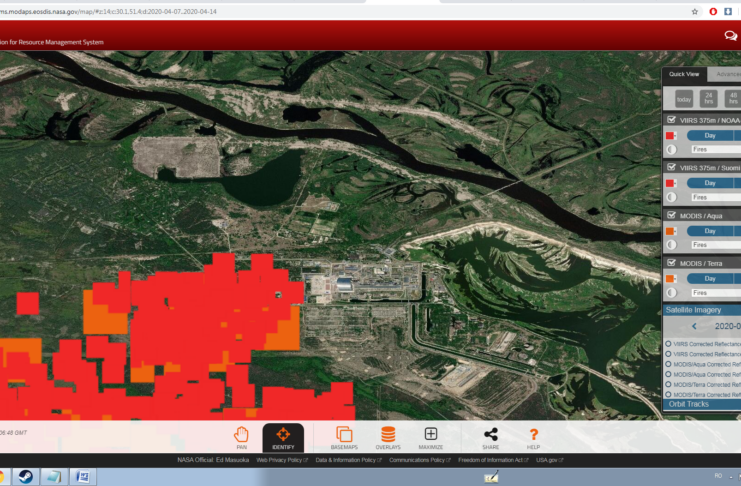Open the USA.gov link
Screen dimensions: 741x486
click(549, 460)
